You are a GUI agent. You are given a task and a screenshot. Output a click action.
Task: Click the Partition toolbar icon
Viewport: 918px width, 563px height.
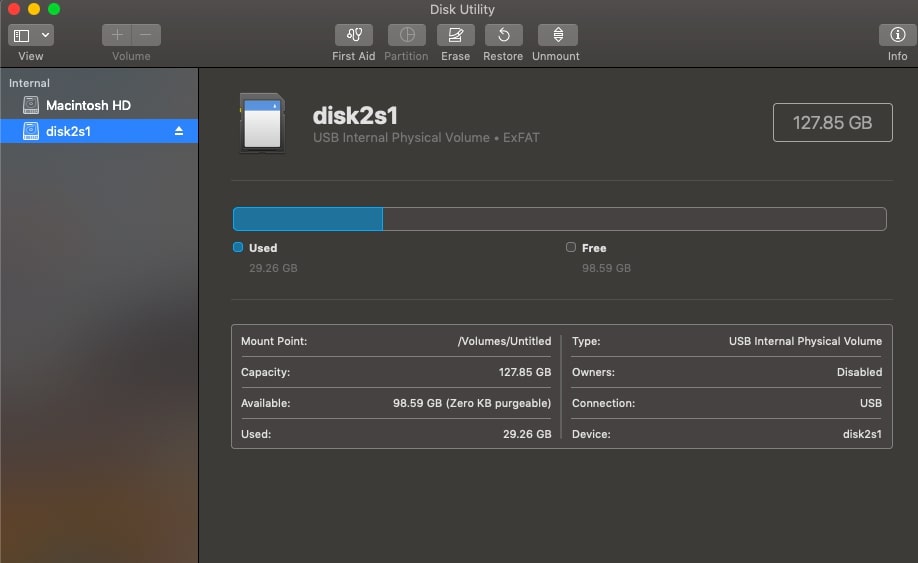click(406, 35)
